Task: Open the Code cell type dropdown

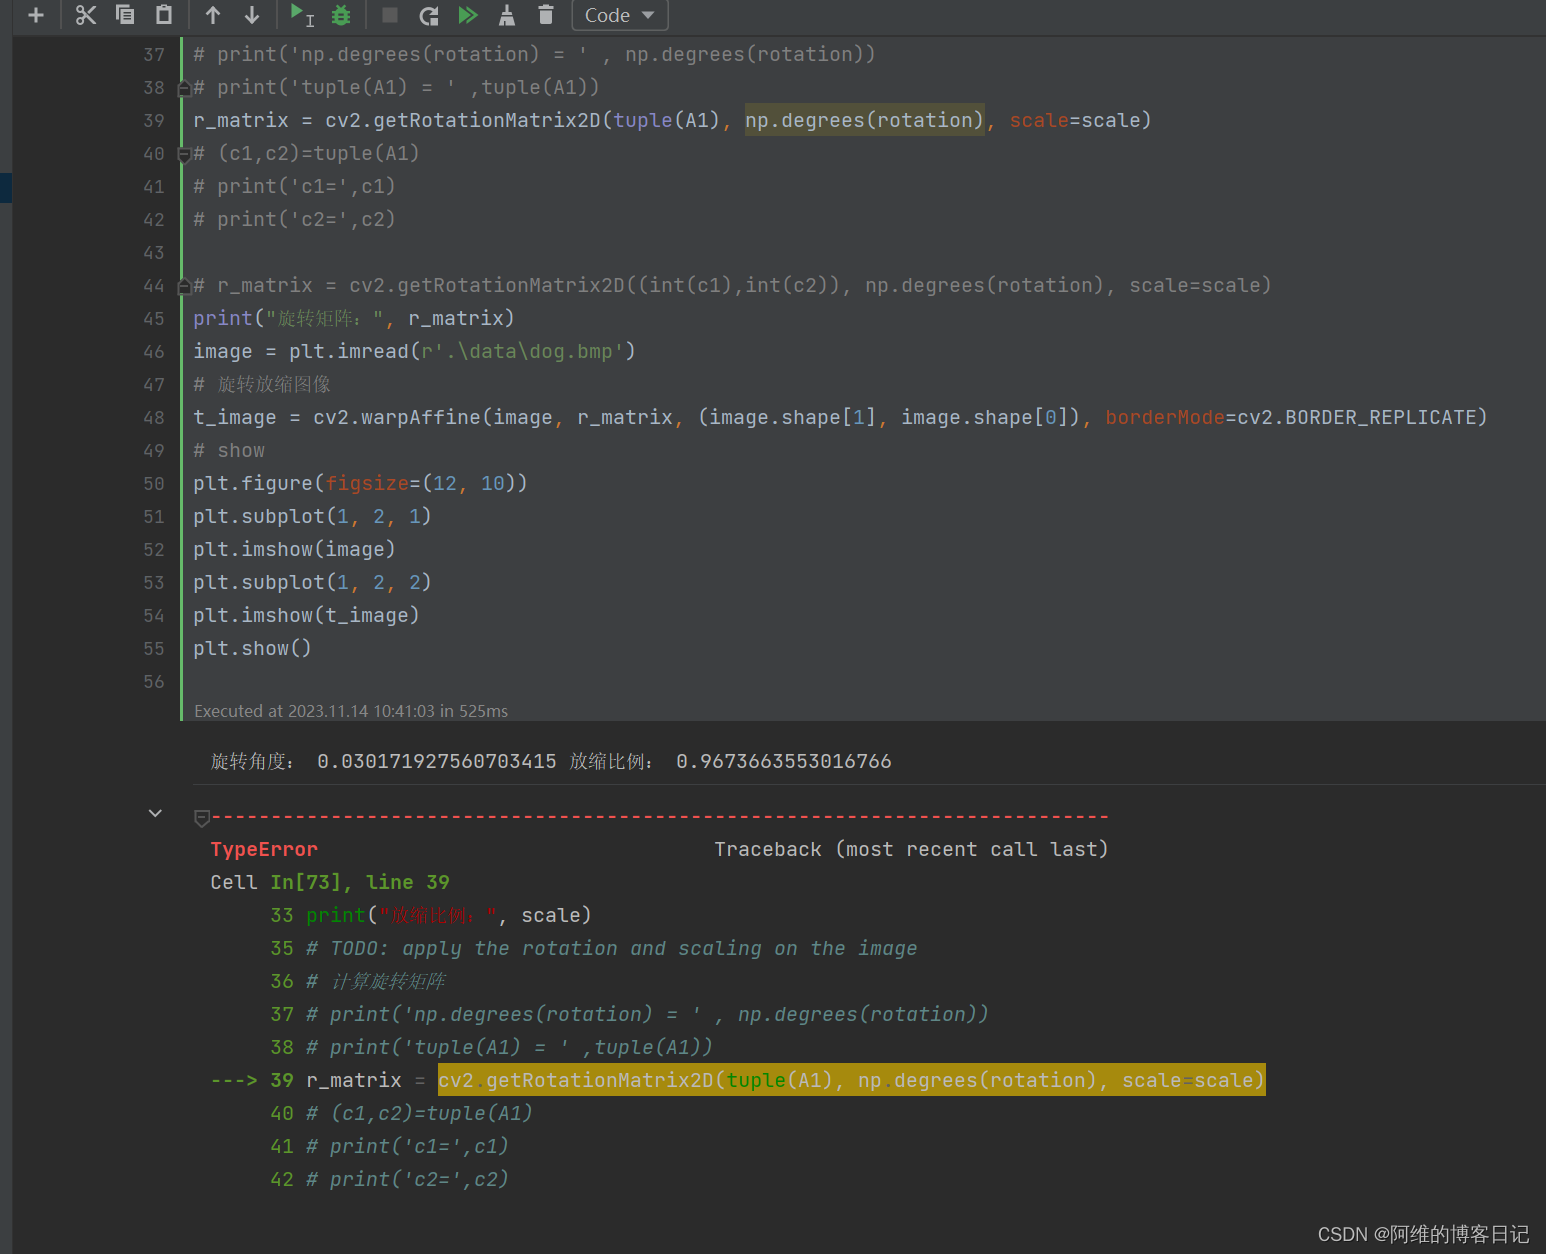Action: pyautogui.click(x=619, y=15)
